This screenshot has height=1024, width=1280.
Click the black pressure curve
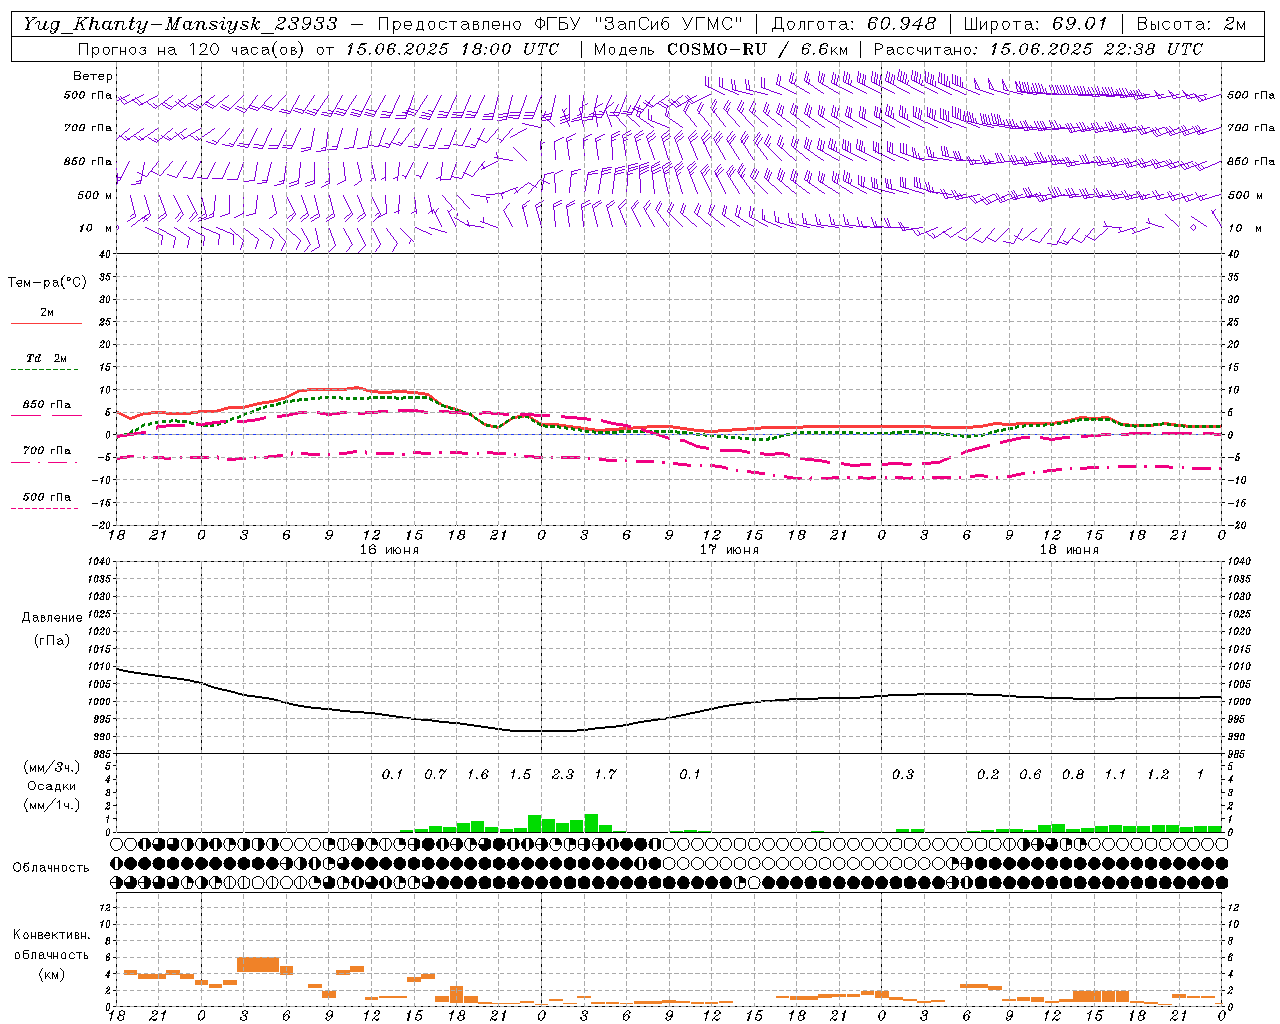pos(540,730)
